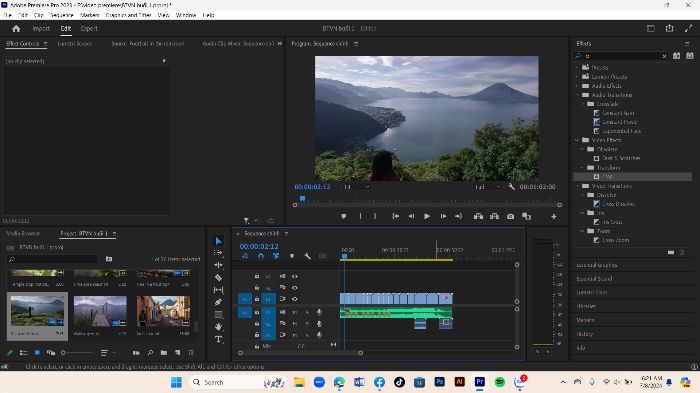Viewport: 700px width, 393px height.
Task: Select the Pen tool
Action: 218,302
